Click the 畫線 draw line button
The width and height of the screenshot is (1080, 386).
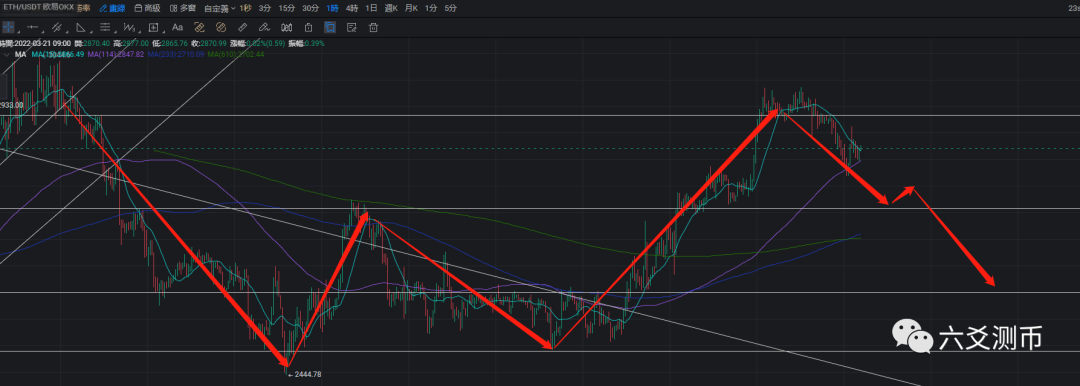click(x=112, y=8)
